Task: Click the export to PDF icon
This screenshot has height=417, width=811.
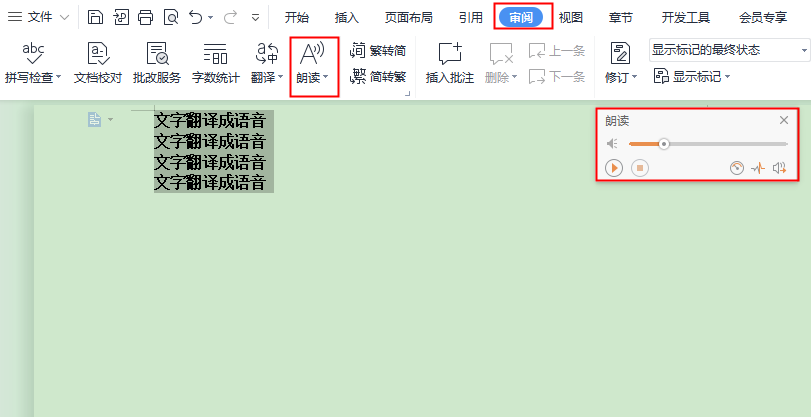Action: point(121,17)
